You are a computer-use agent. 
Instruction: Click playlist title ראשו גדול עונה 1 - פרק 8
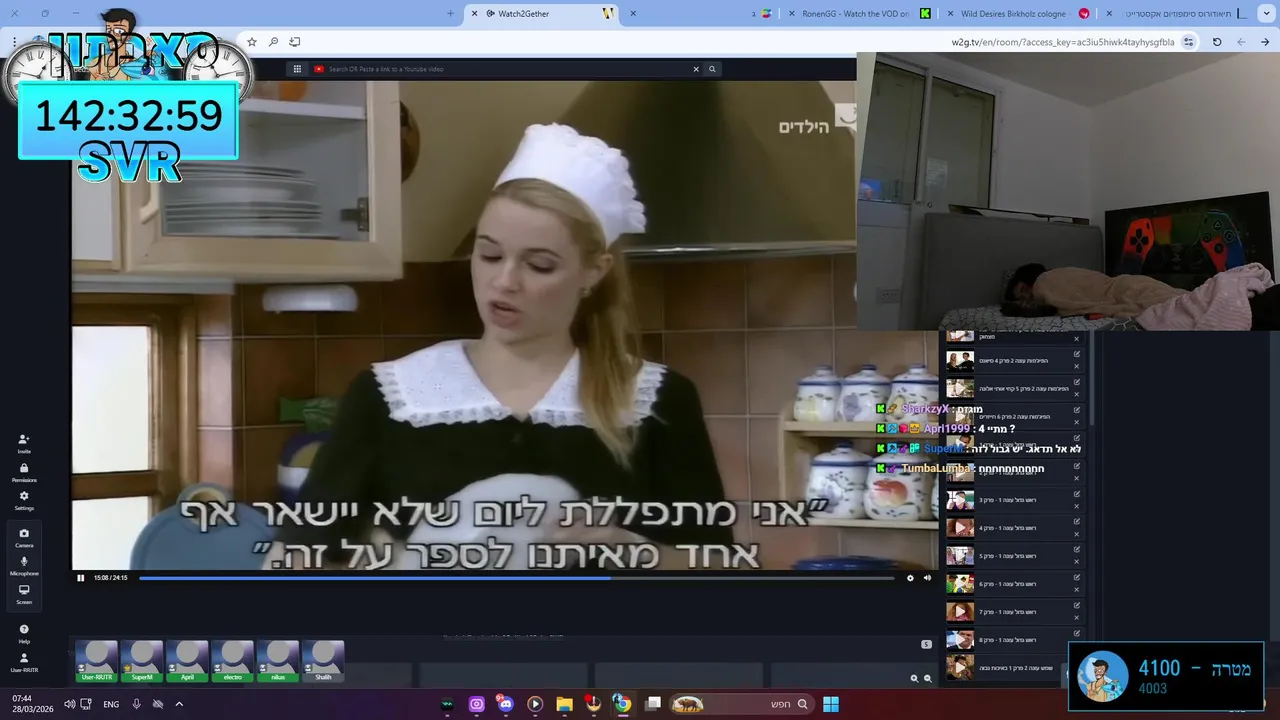(x=1008, y=640)
